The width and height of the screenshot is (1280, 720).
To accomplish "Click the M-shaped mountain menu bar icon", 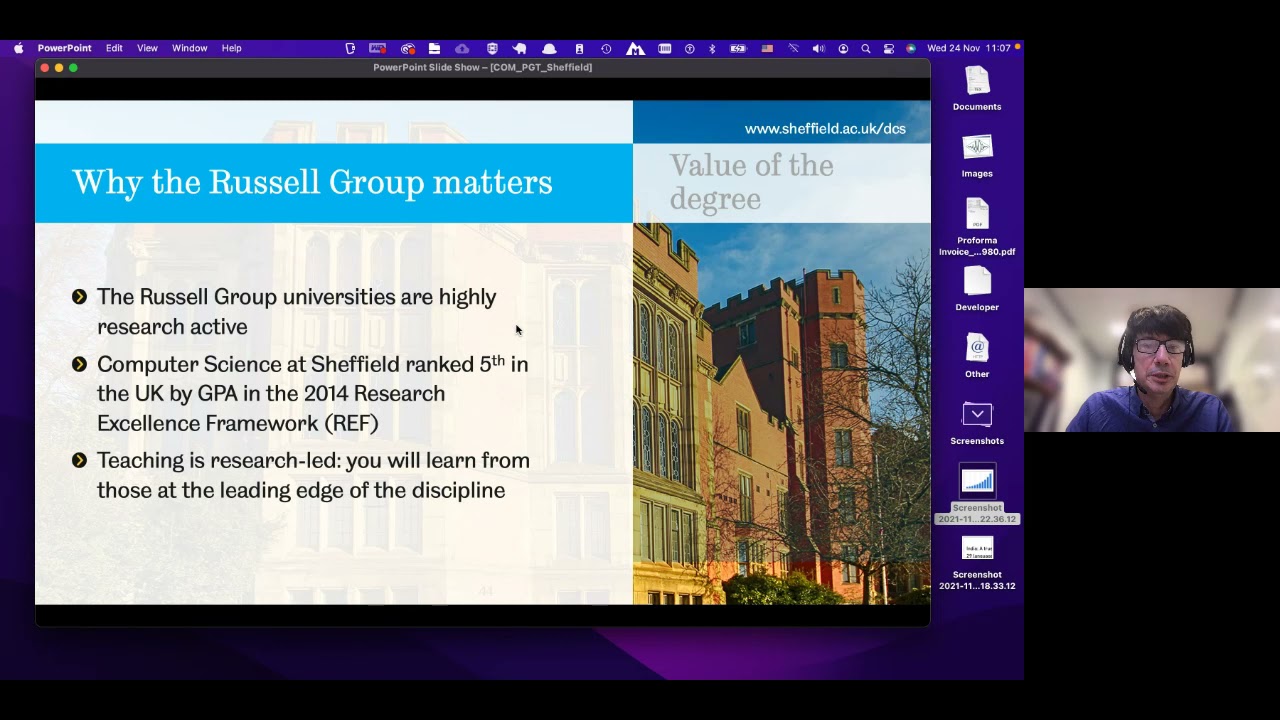I will click(x=635, y=48).
